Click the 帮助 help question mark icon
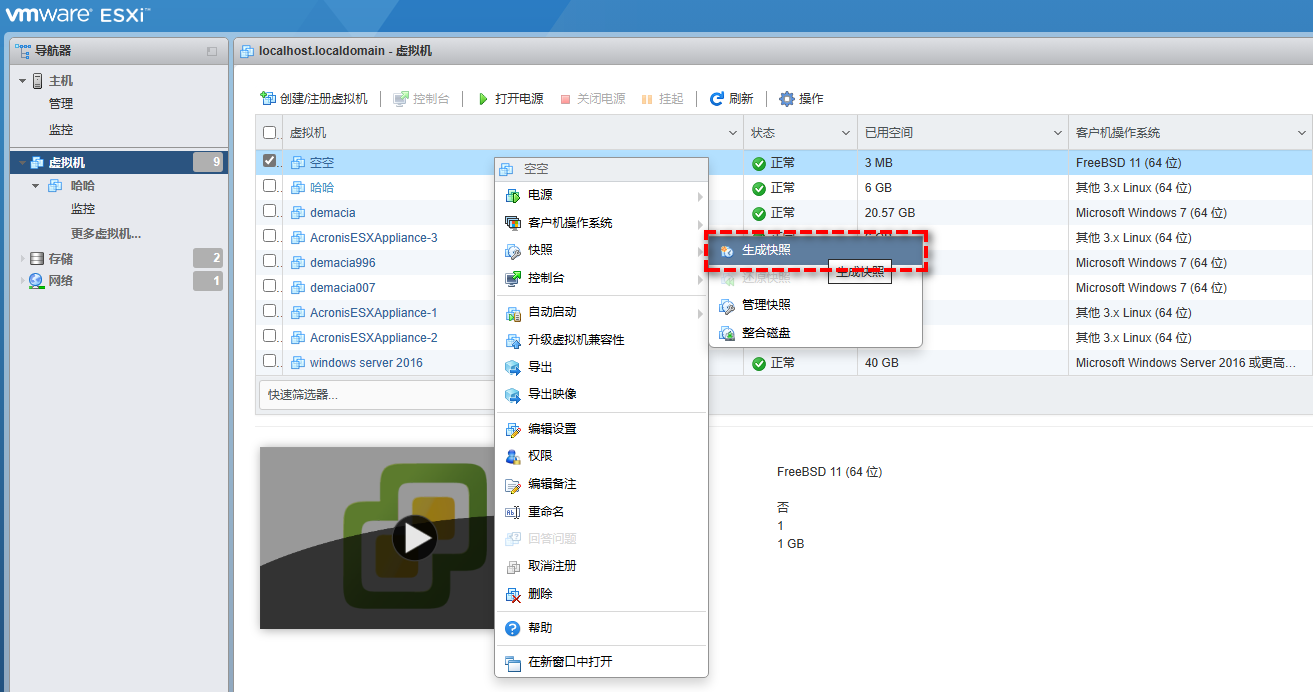This screenshot has width=1313, height=692. (x=513, y=628)
